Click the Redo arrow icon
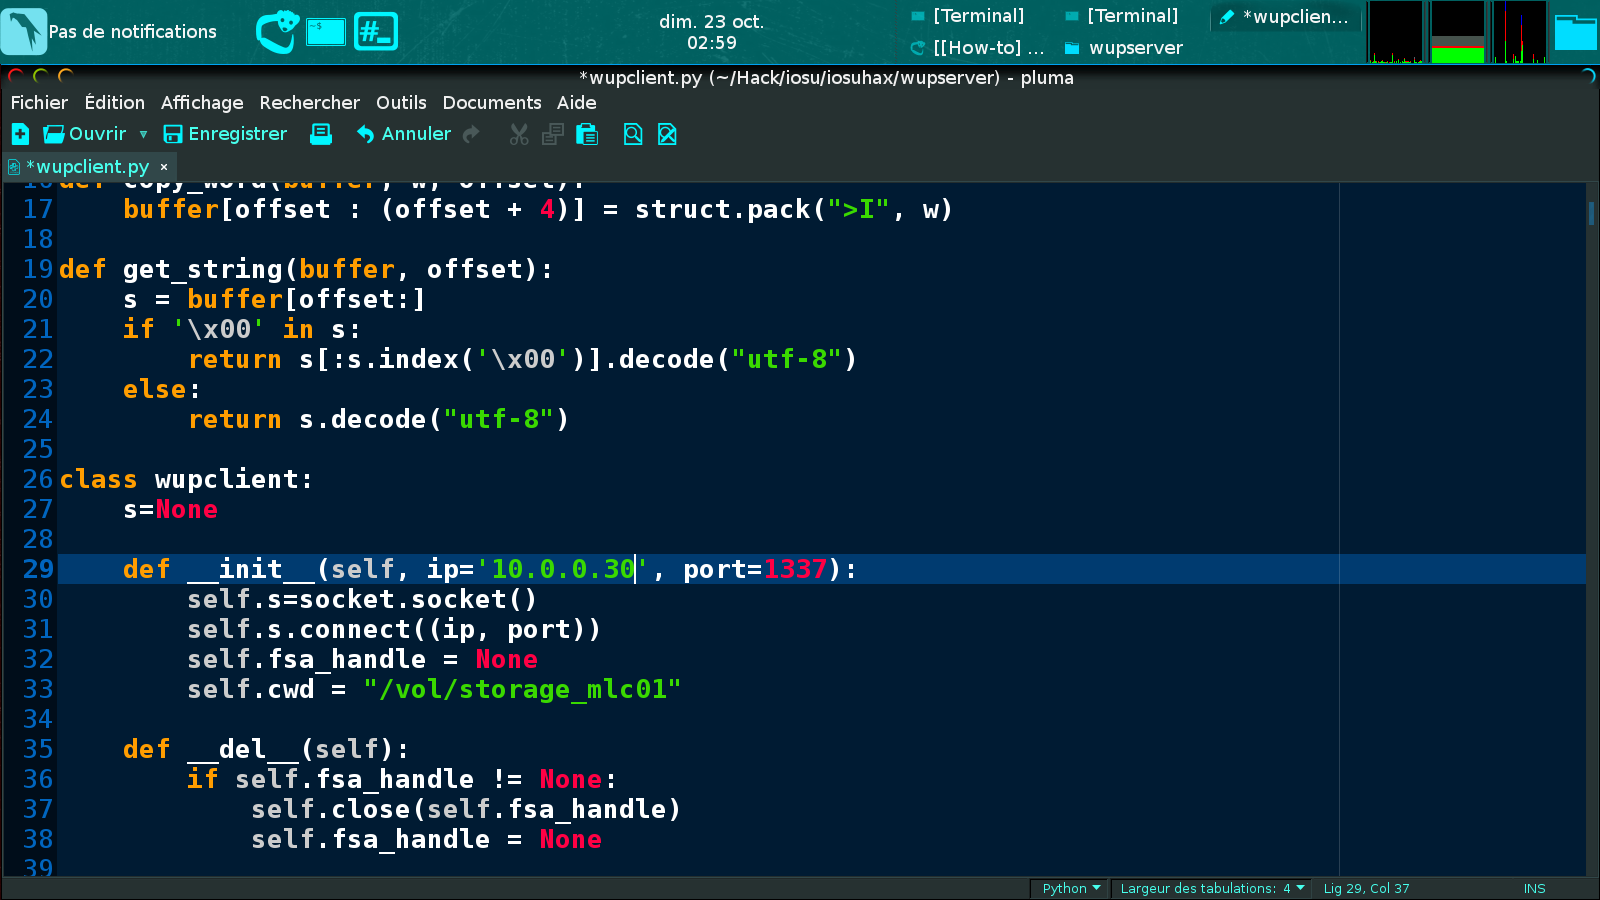1600x900 pixels. pyautogui.click(x=471, y=134)
